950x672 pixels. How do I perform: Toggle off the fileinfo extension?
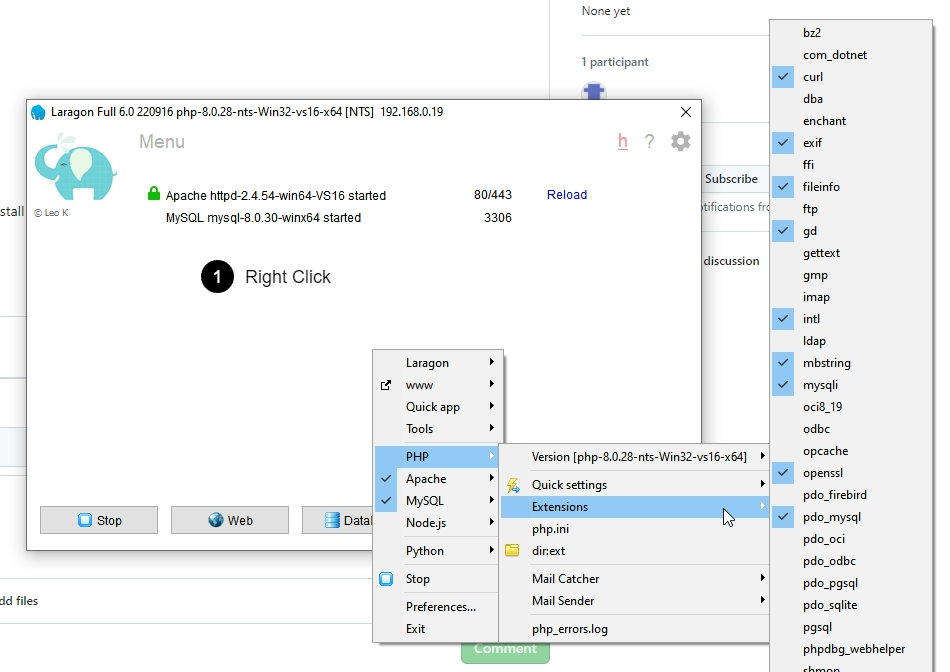[851, 187]
